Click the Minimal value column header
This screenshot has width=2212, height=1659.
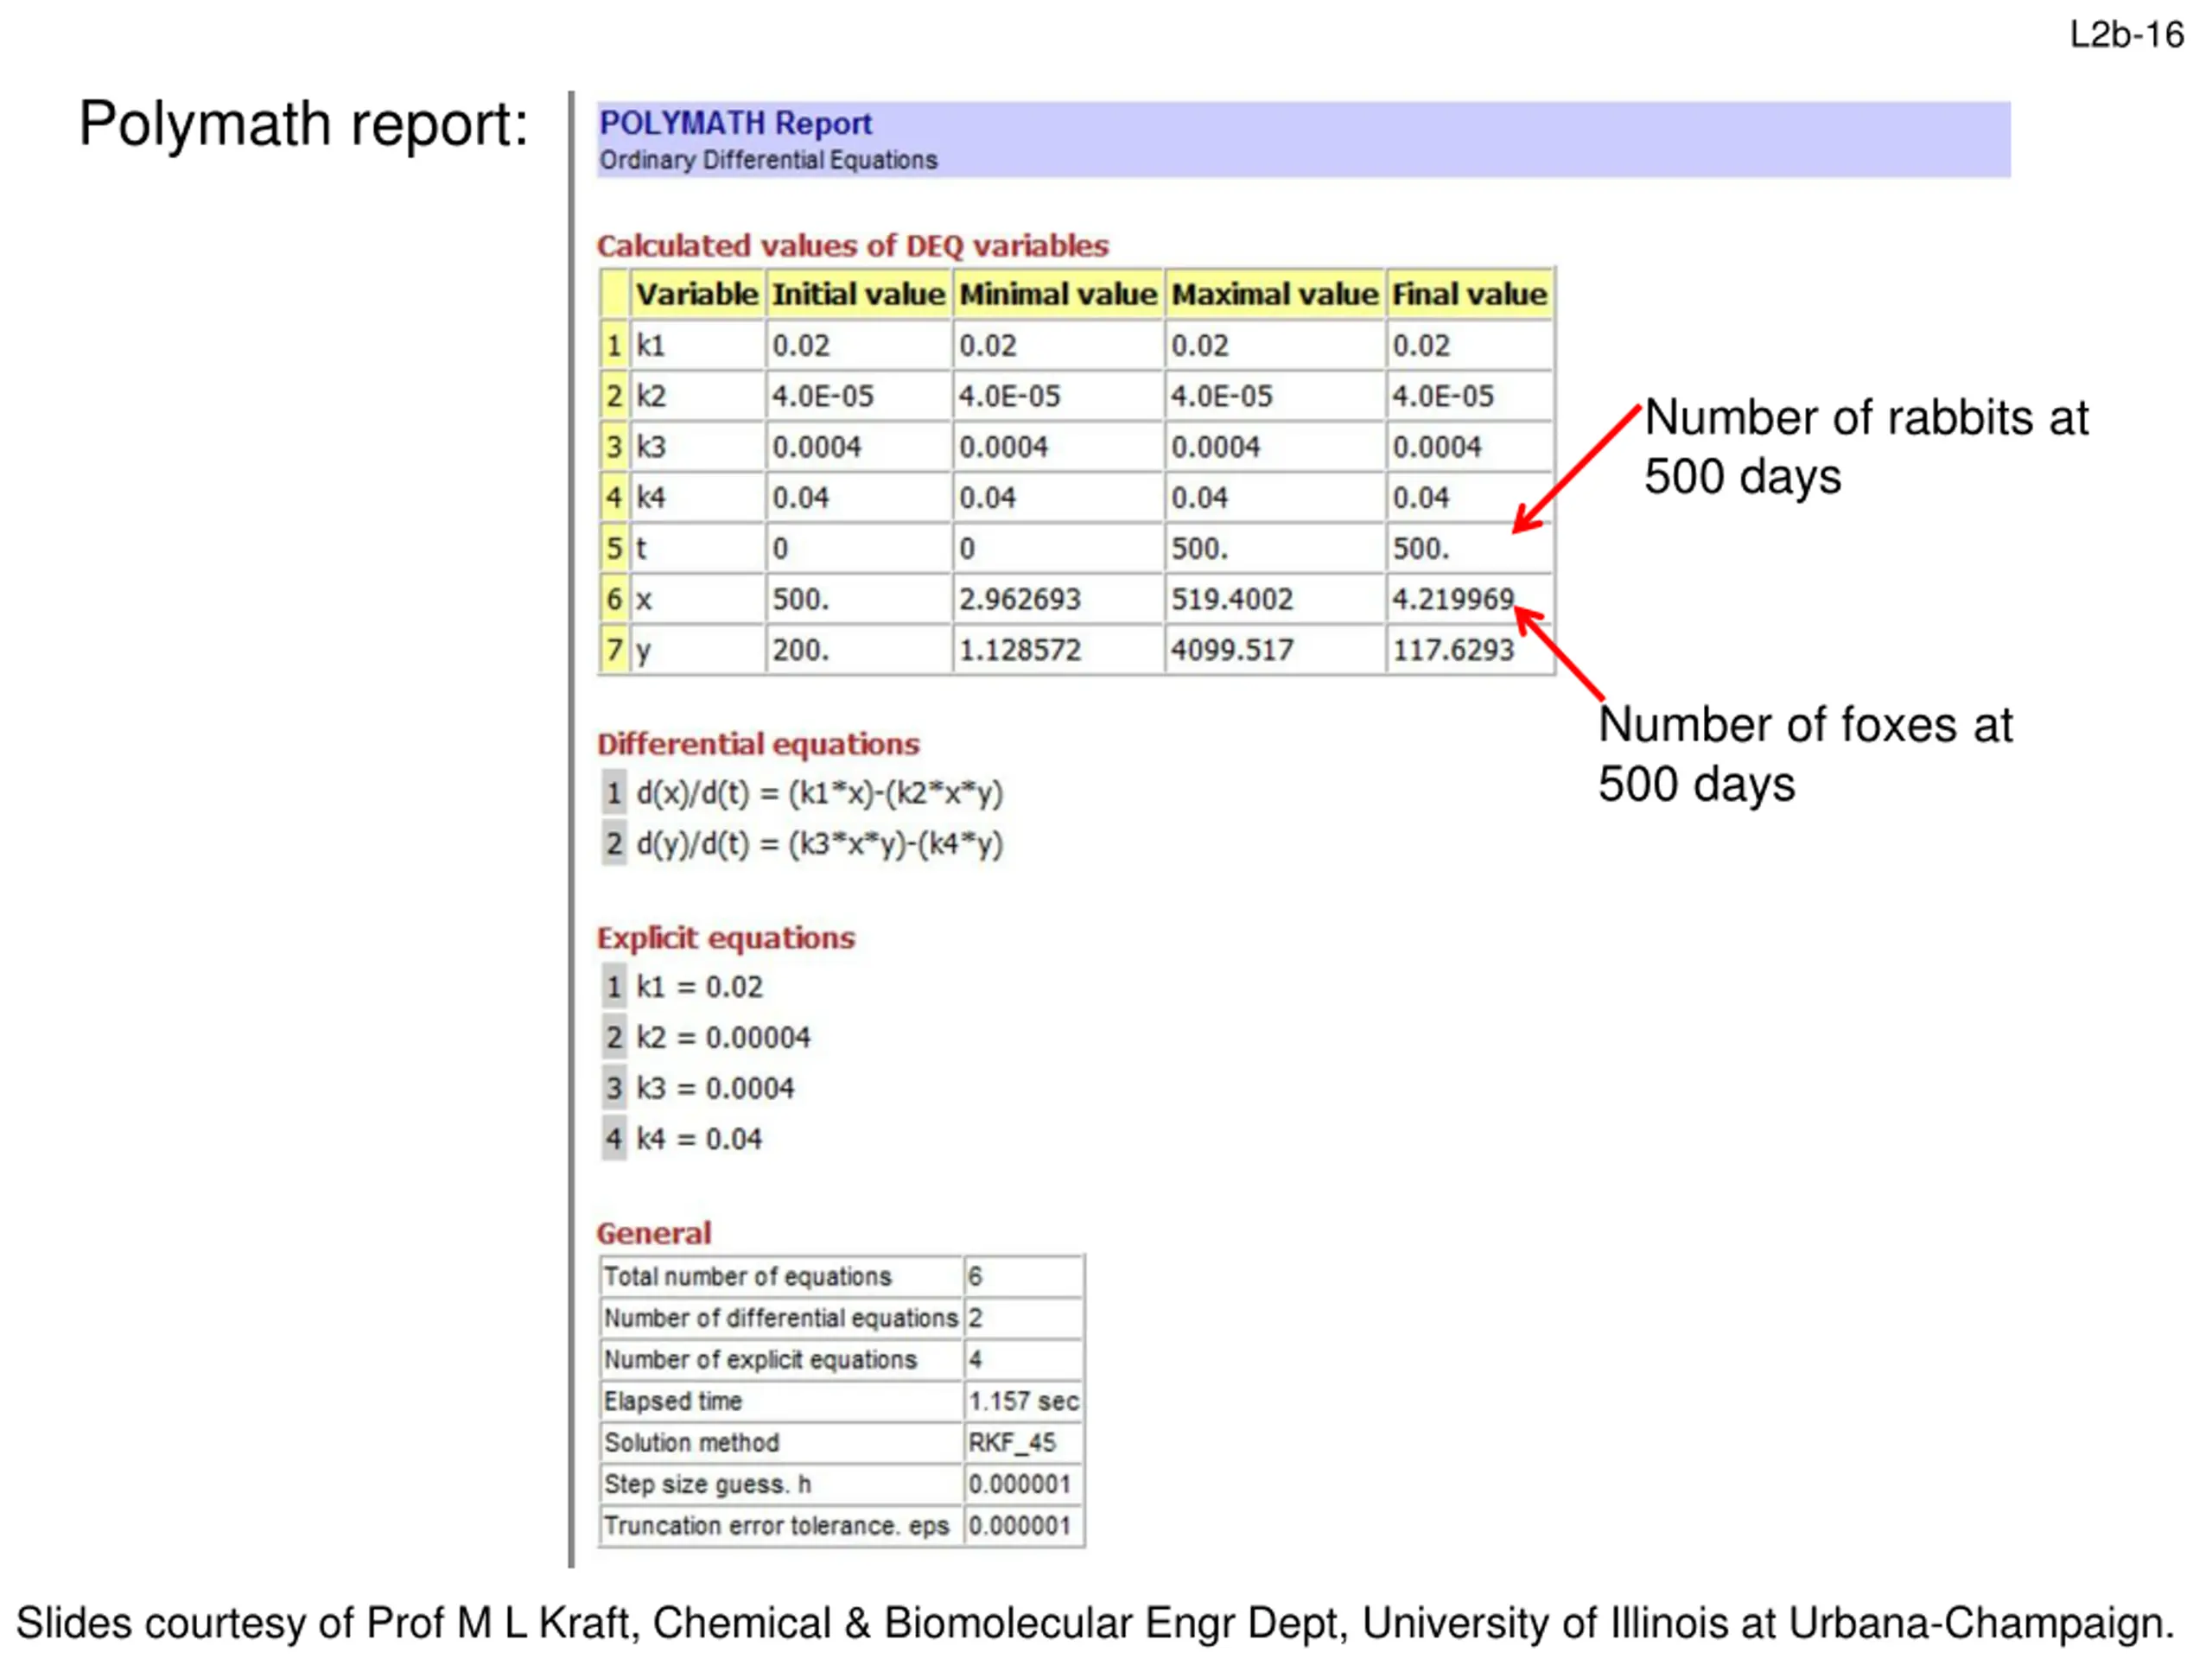click(1058, 294)
